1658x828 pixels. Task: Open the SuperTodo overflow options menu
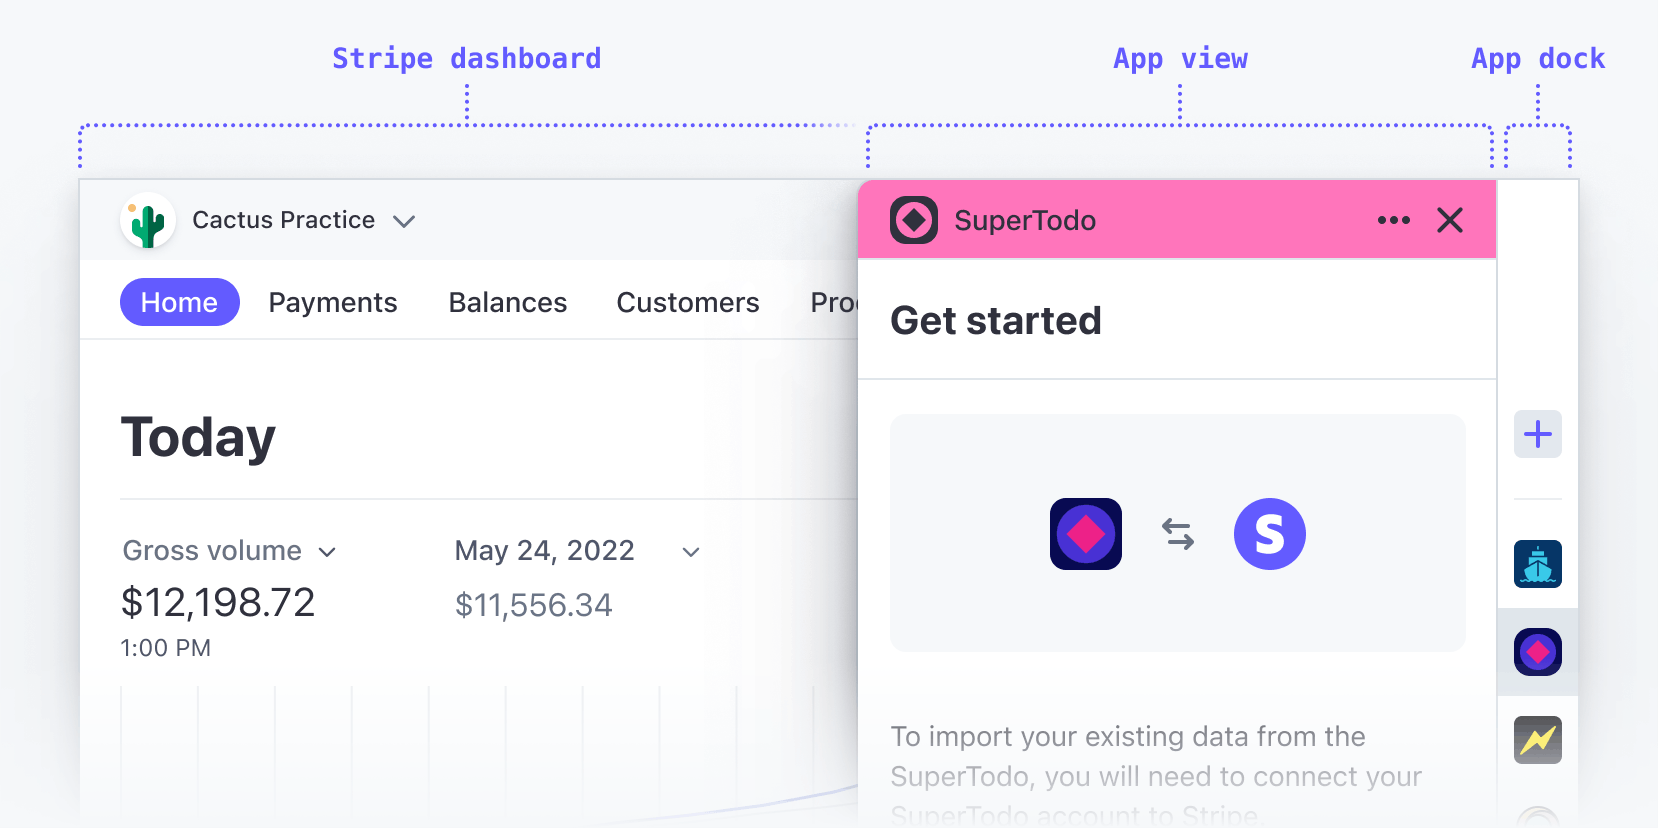(1394, 220)
